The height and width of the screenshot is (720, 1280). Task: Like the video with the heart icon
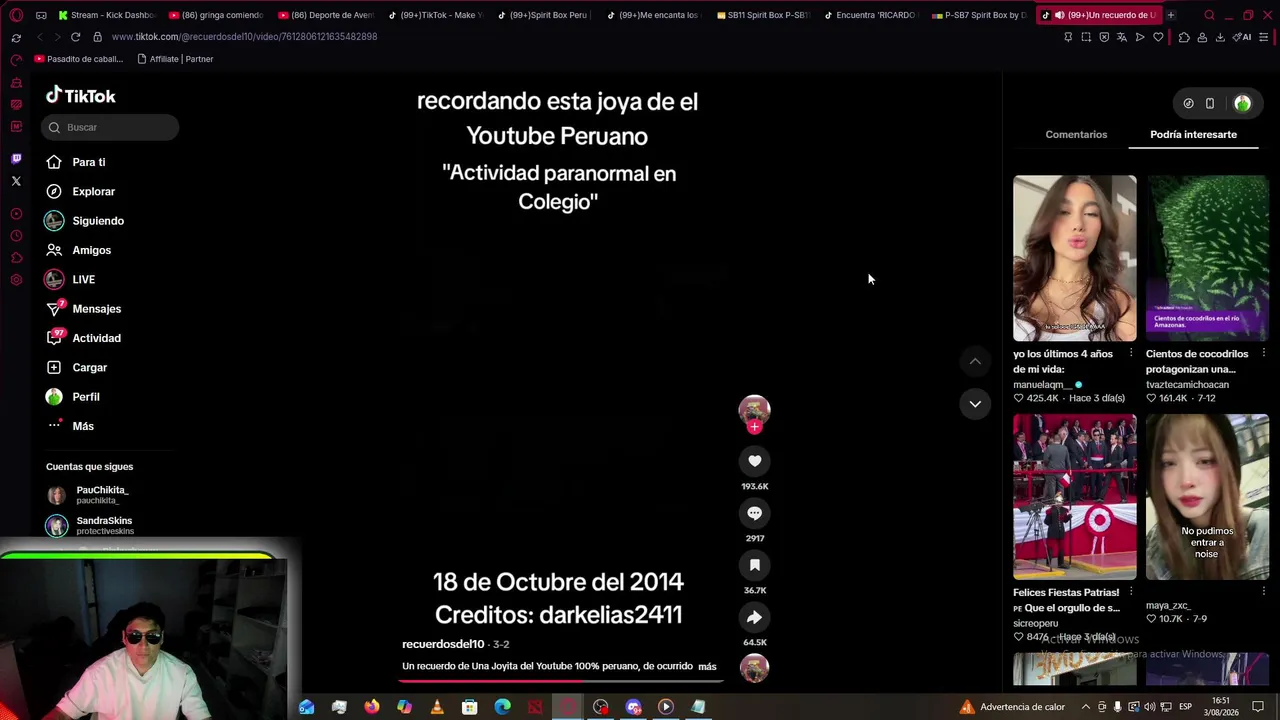755,461
